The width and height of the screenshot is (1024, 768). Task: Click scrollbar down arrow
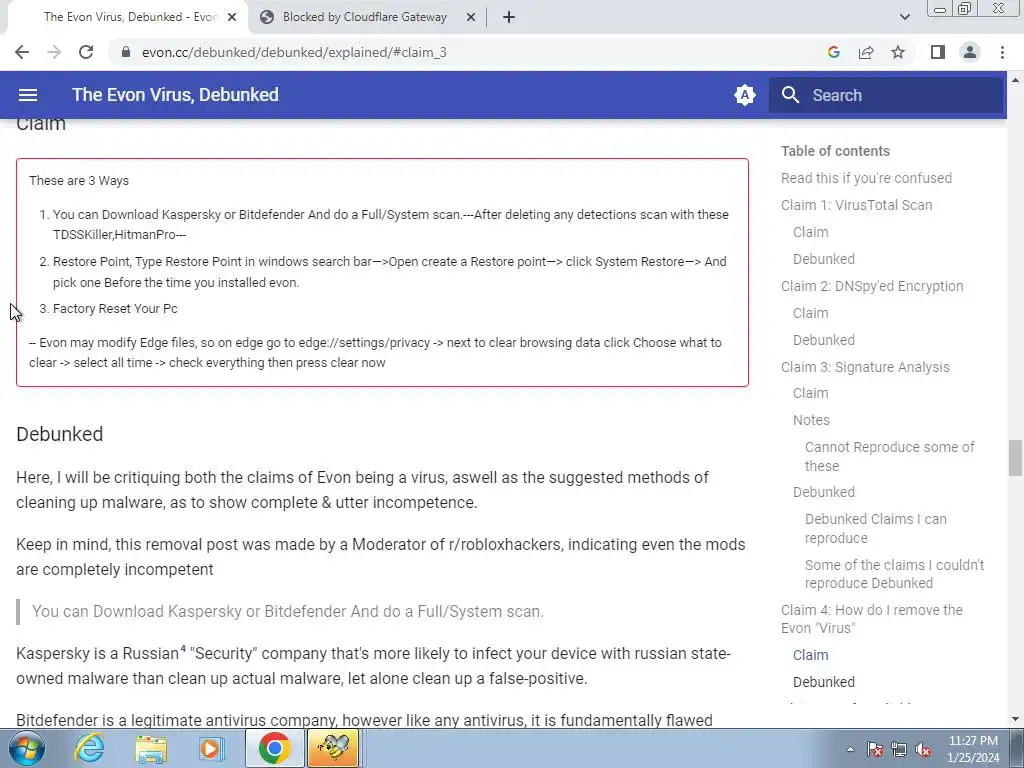(1015, 720)
